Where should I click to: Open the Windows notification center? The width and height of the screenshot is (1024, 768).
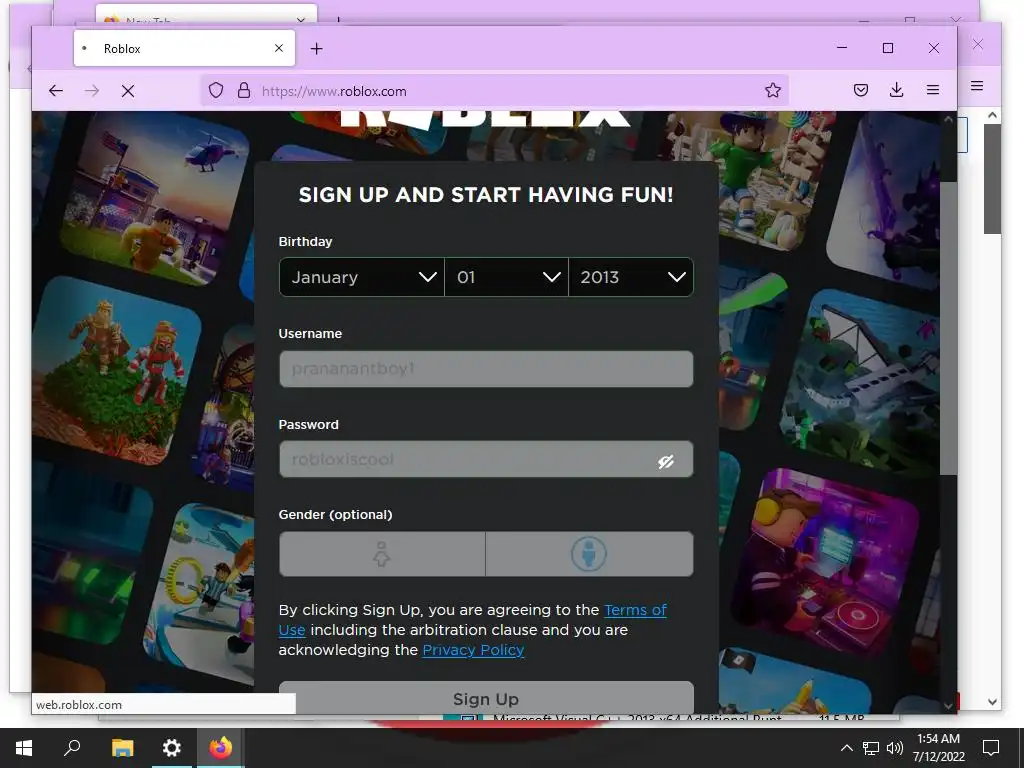(x=991, y=748)
